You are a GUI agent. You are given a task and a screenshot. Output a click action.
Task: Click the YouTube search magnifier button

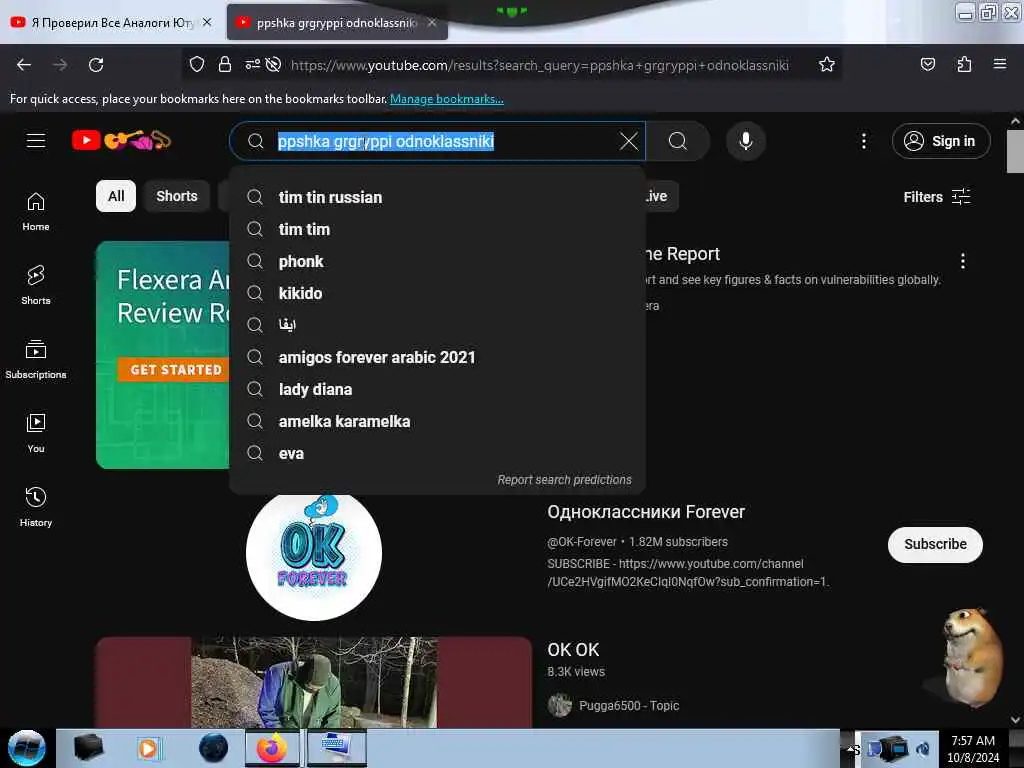tap(678, 141)
